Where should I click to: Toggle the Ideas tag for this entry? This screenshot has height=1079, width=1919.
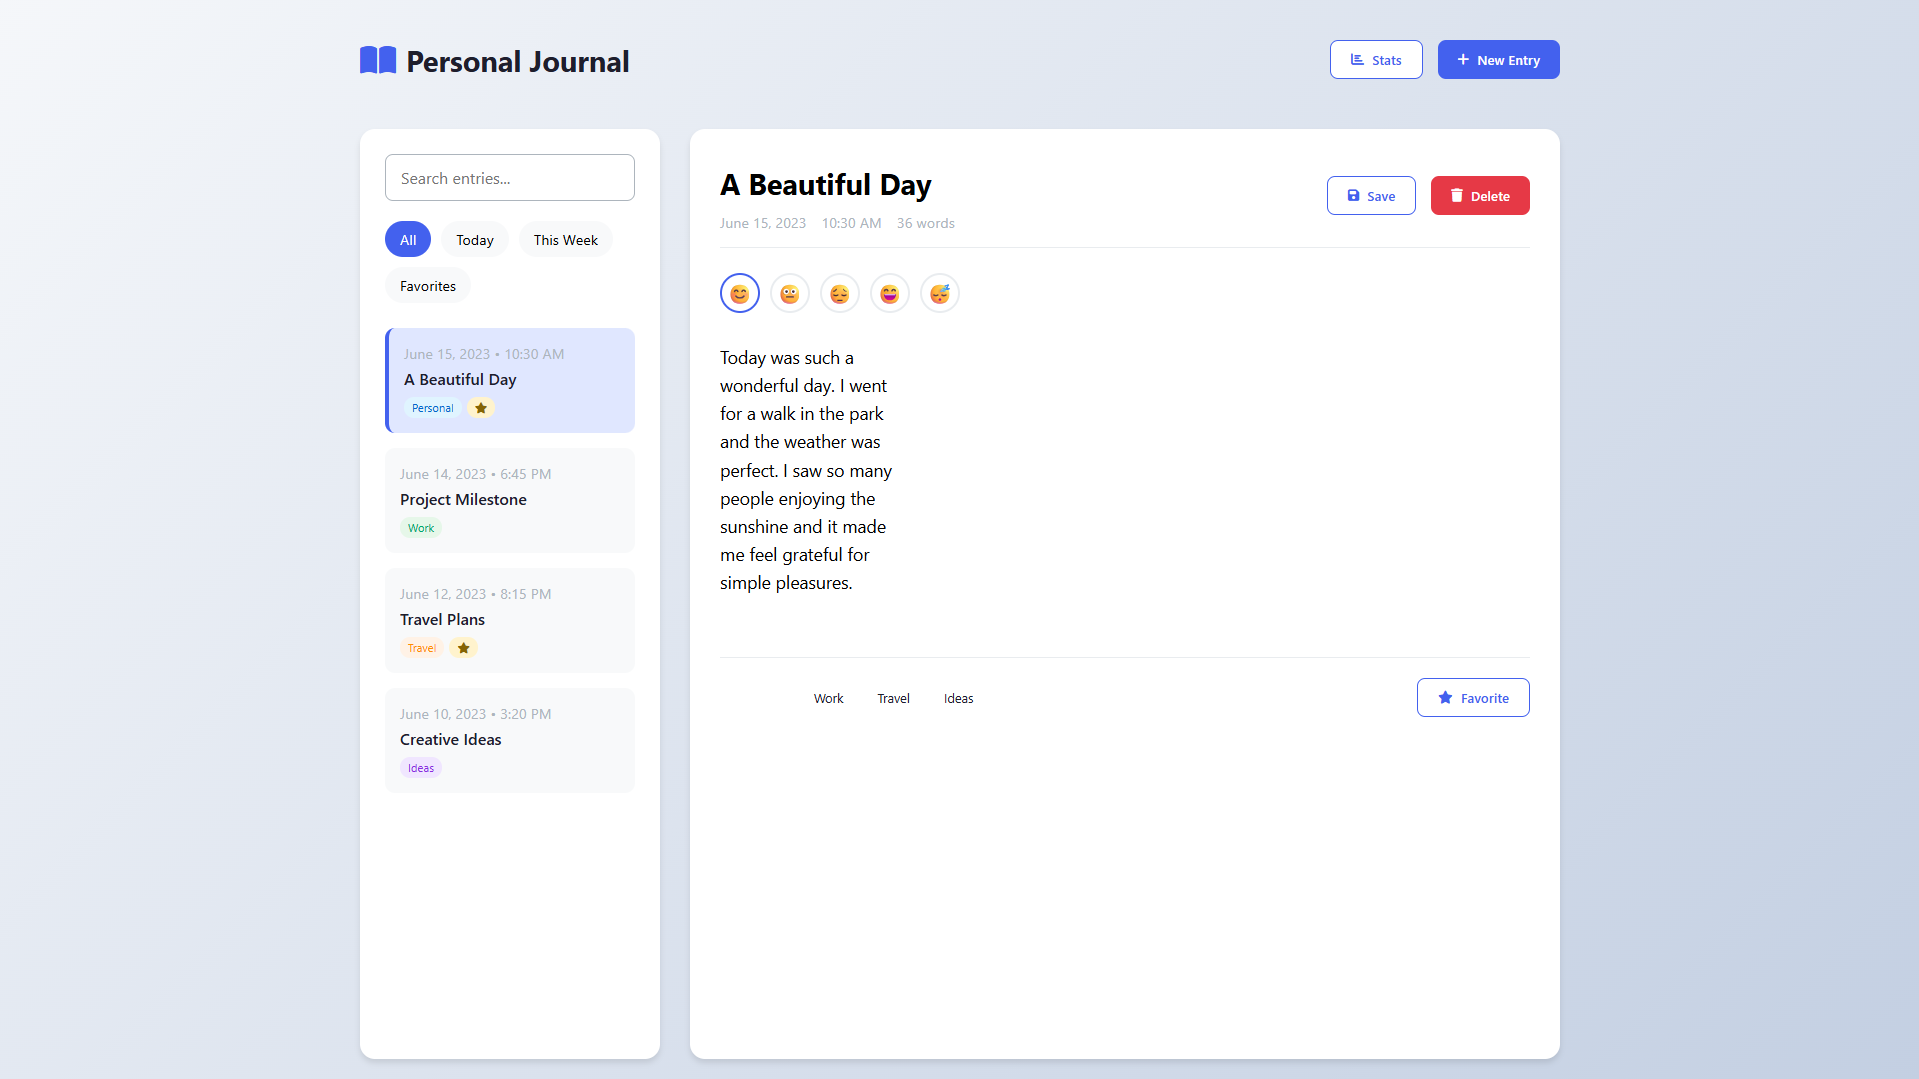click(958, 699)
